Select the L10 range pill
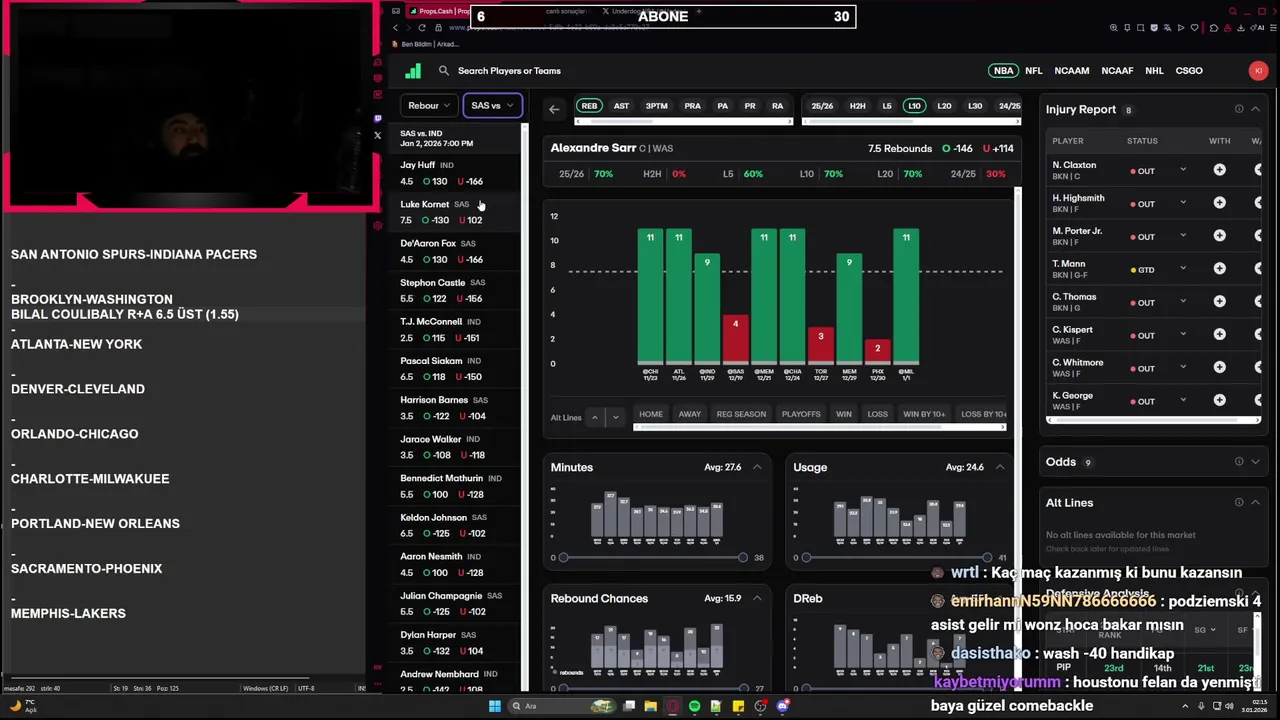This screenshot has height=720, width=1280. click(914, 106)
